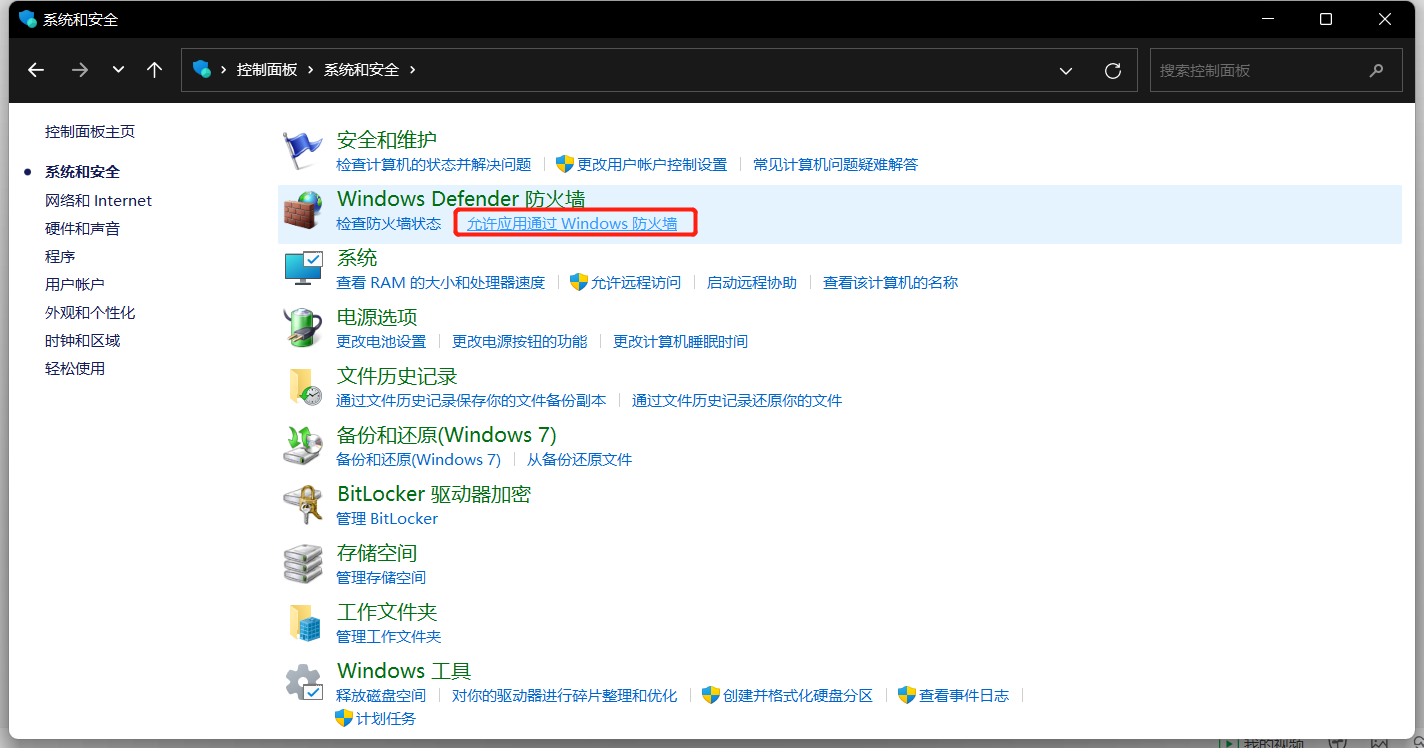Image resolution: width=1424 pixels, height=748 pixels.
Task: Select 控制面板 in the breadcrumb path
Action: click(267, 70)
